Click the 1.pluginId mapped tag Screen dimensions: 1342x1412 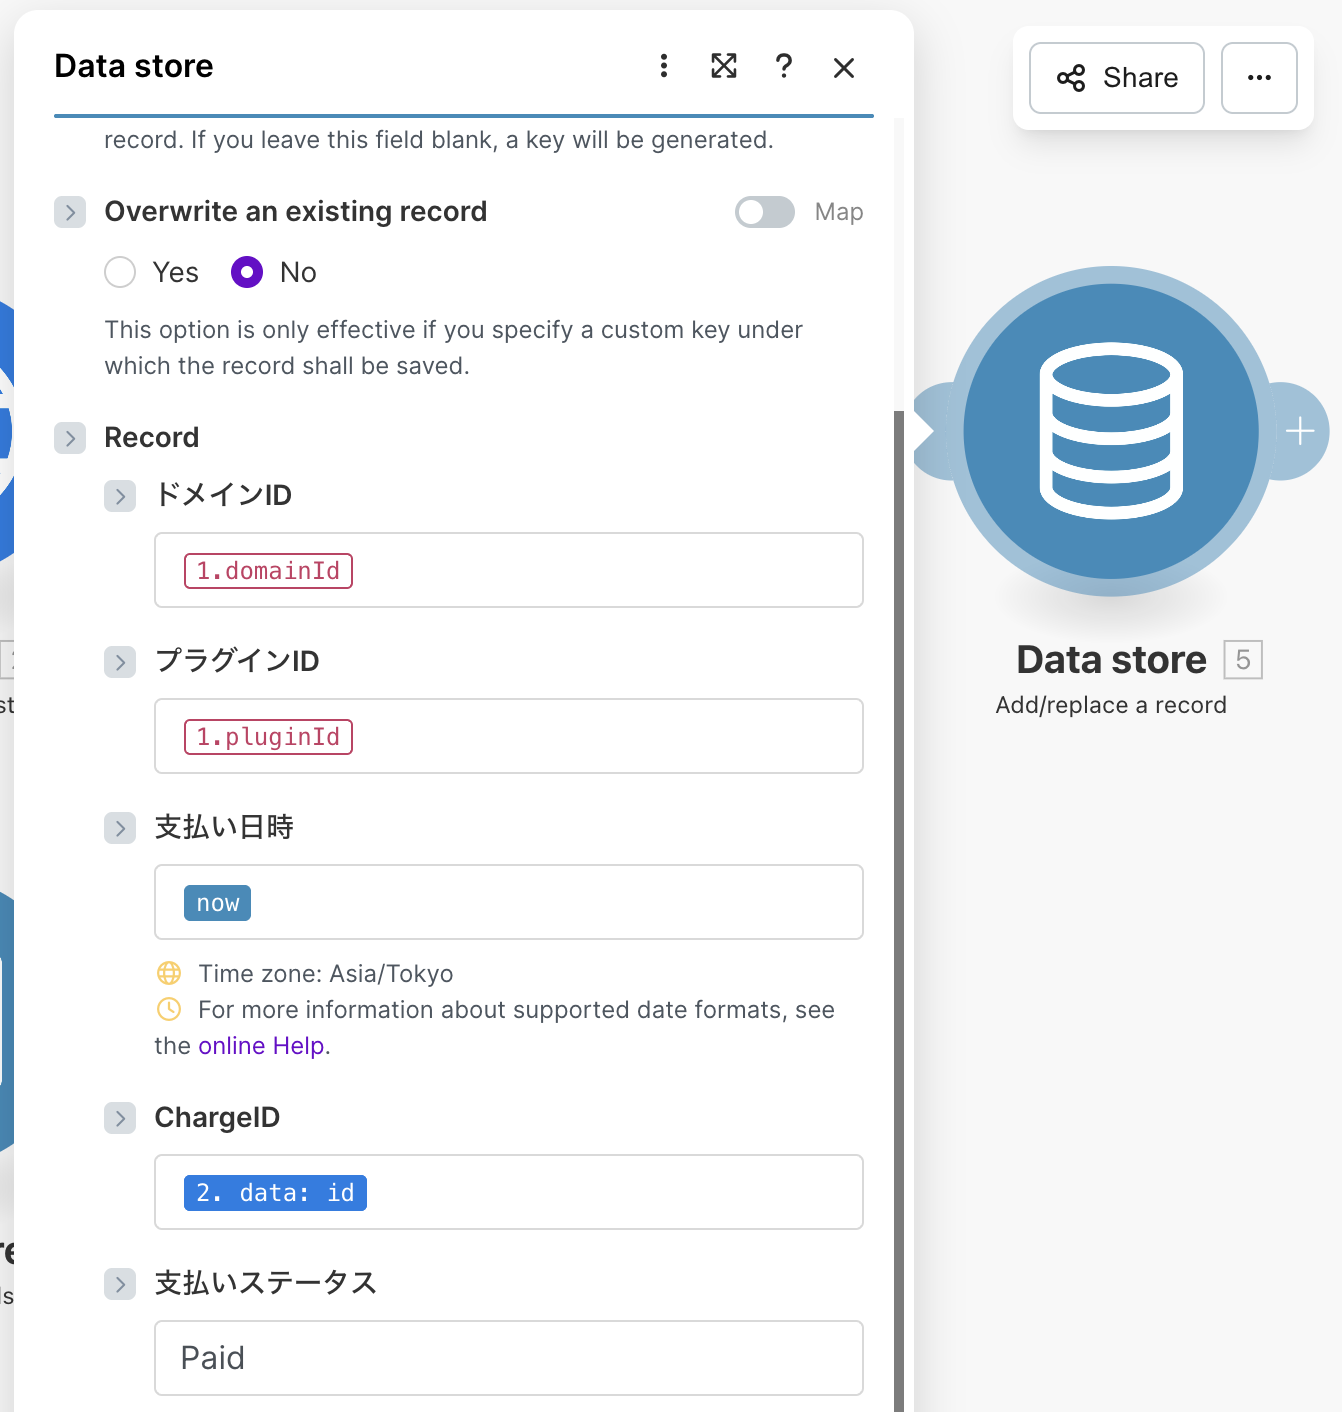268,737
